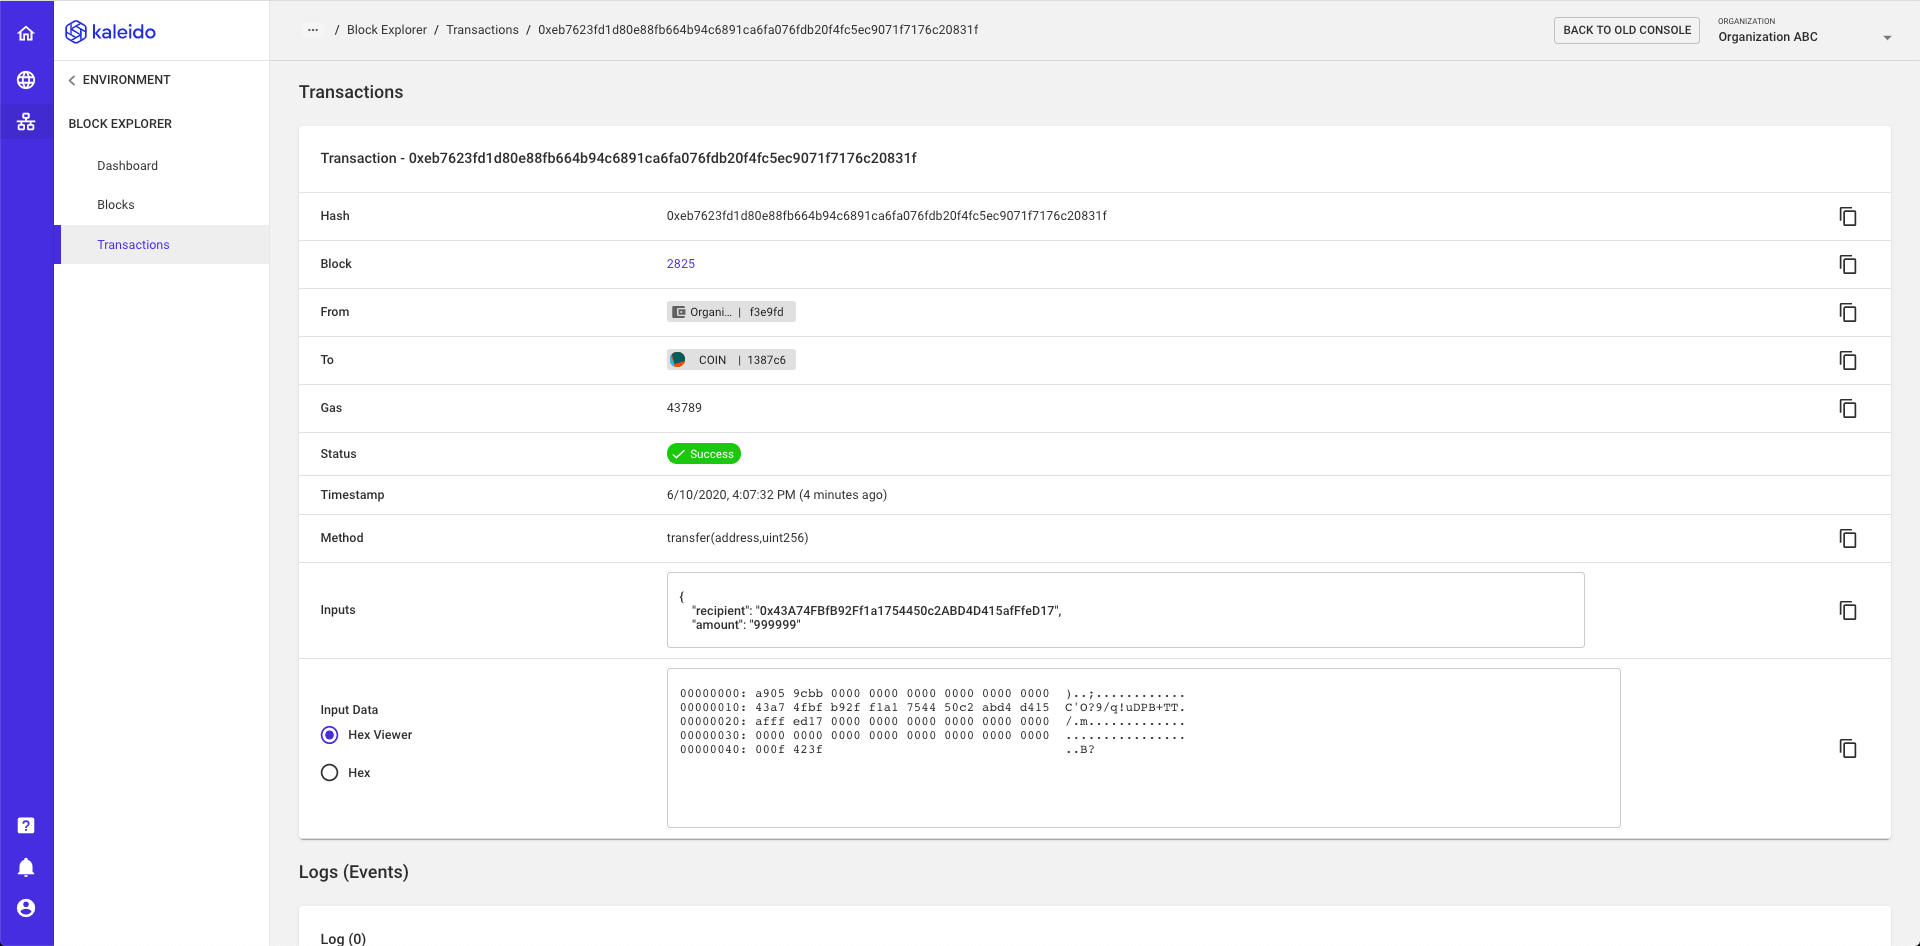This screenshot has height=946, width=1920.
Task: Switch to the Hex radio option
Action: [x=330, y=772]
